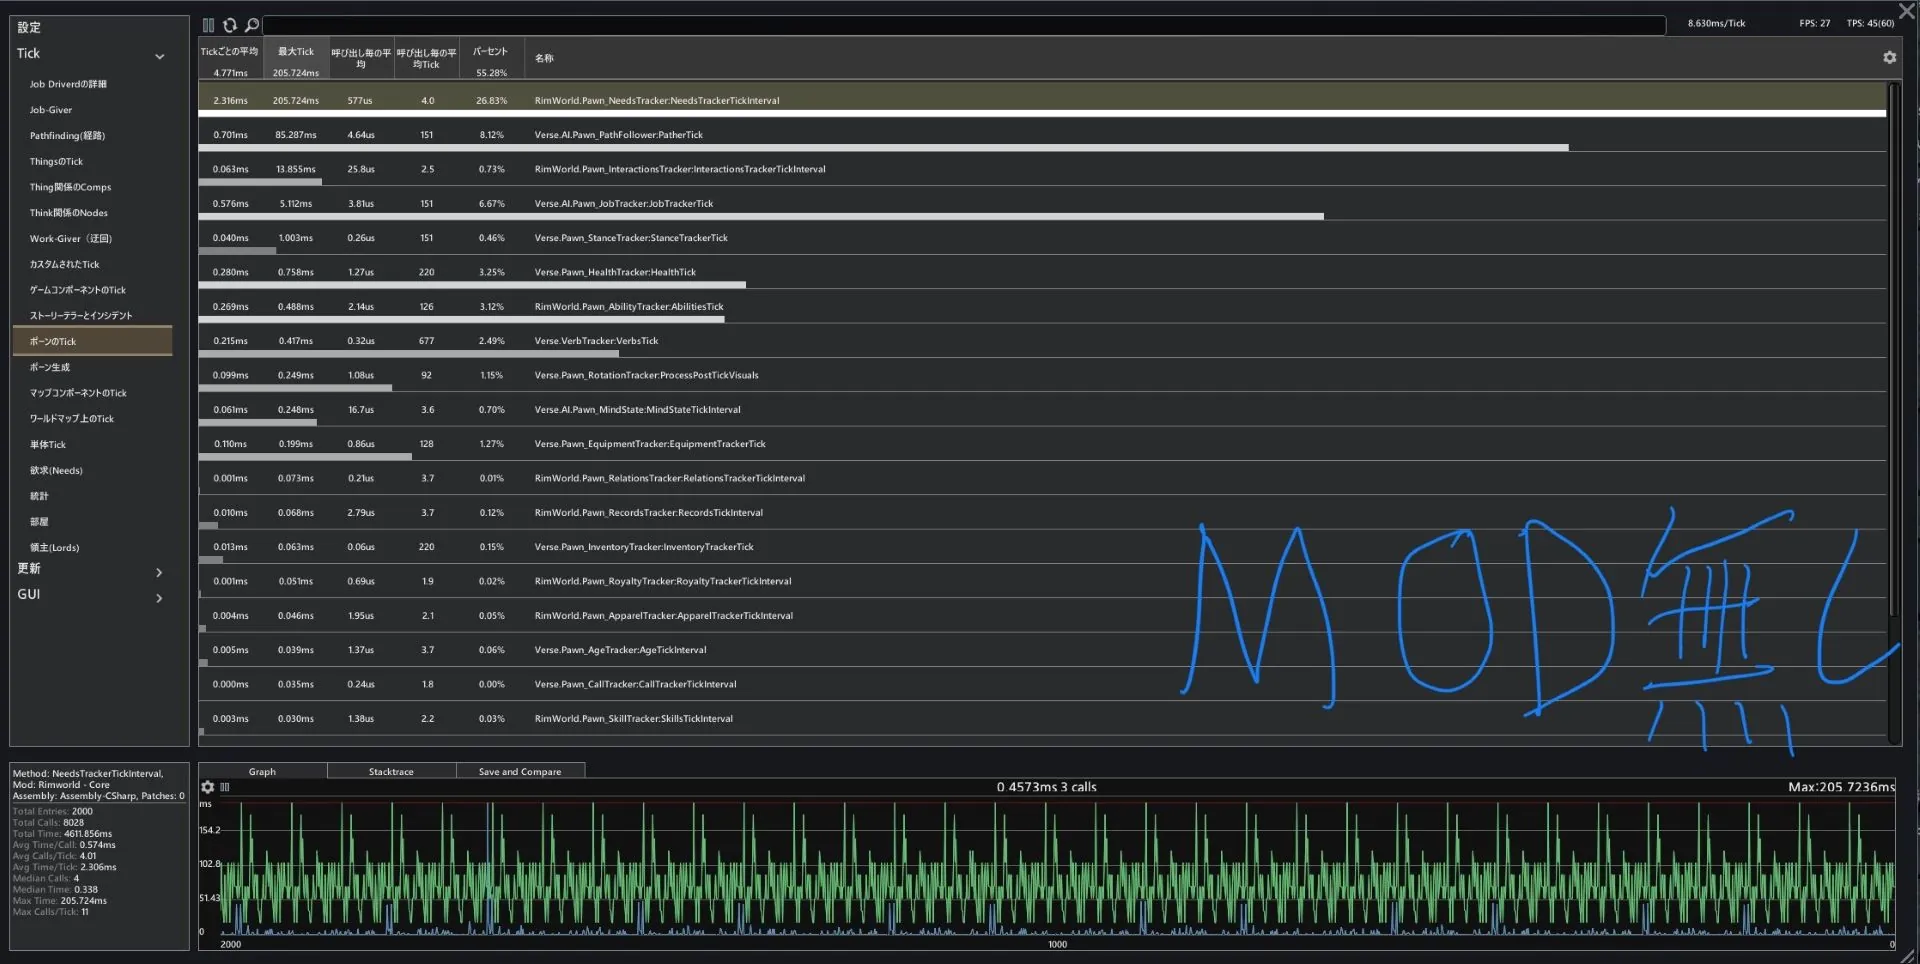Pause profiling with the top pause icon
Screen dimensions: 1920x964
tap(208, 25)
